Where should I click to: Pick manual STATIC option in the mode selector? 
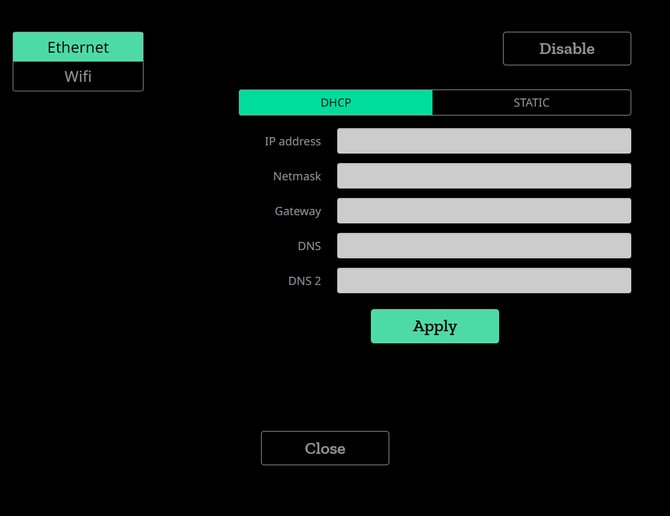[531, 103]
